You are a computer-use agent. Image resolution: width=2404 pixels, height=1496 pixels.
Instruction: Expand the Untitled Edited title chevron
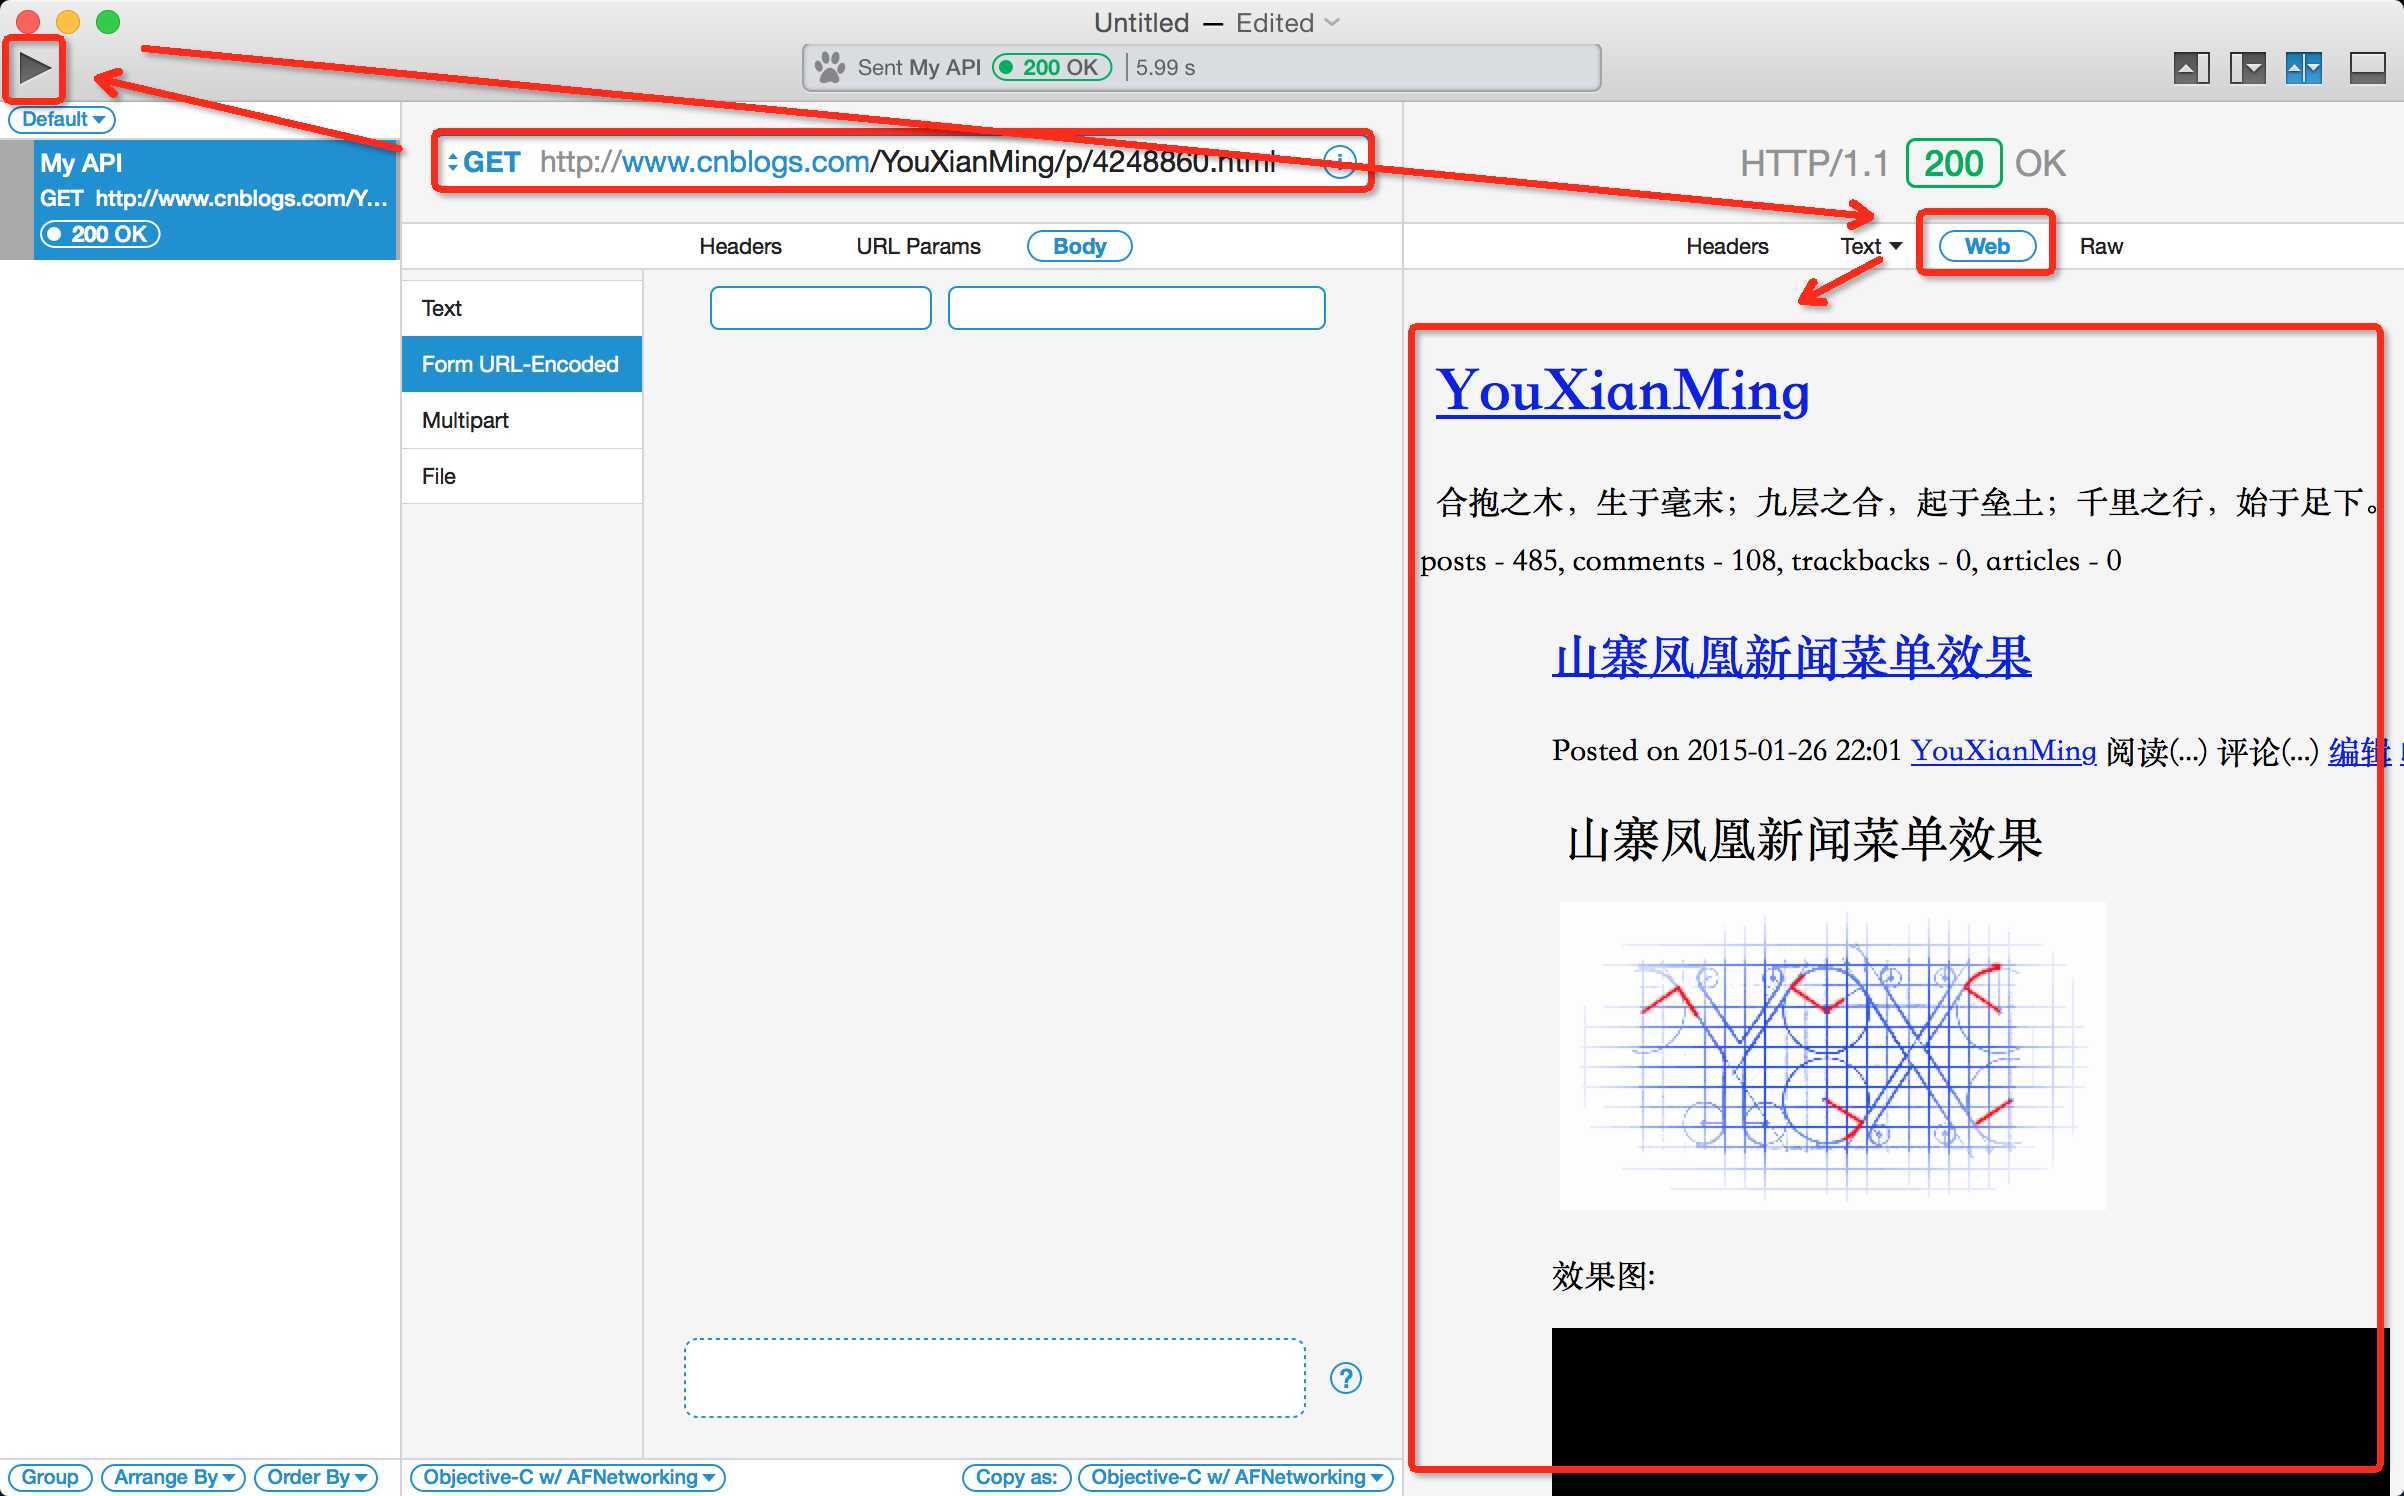1332,22
